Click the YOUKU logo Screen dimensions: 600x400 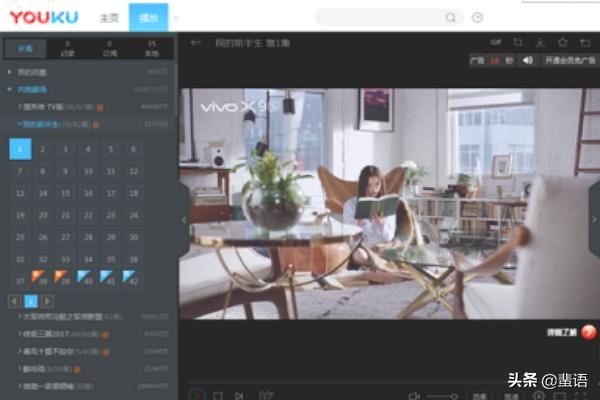pos(44,17)
